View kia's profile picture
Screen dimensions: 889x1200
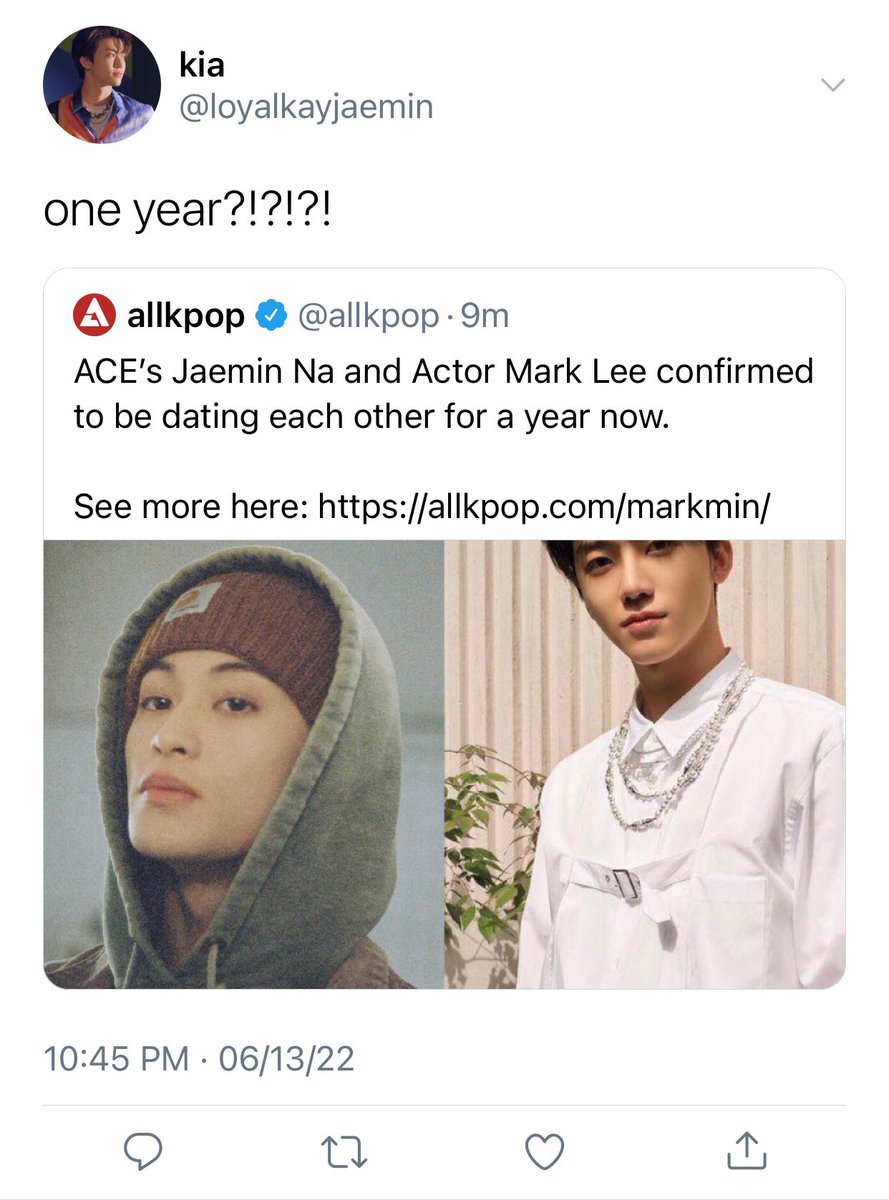pyautogui.click(x=102, y=84)
